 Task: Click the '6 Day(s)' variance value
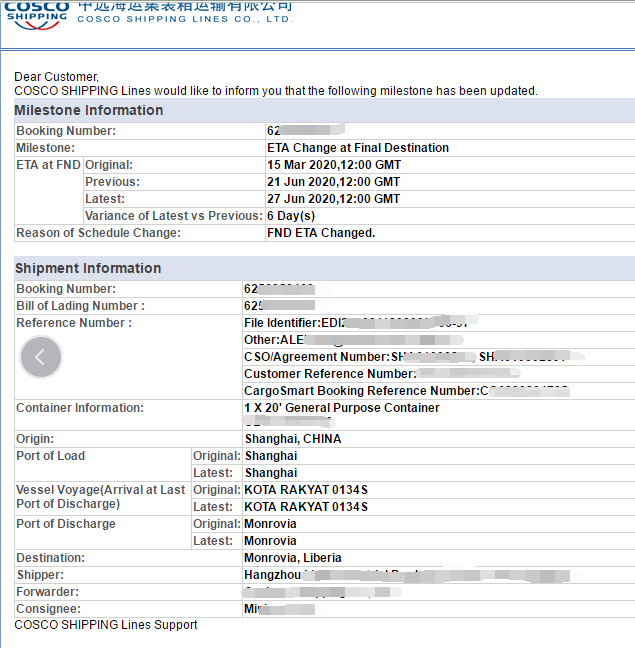[291, 216]
